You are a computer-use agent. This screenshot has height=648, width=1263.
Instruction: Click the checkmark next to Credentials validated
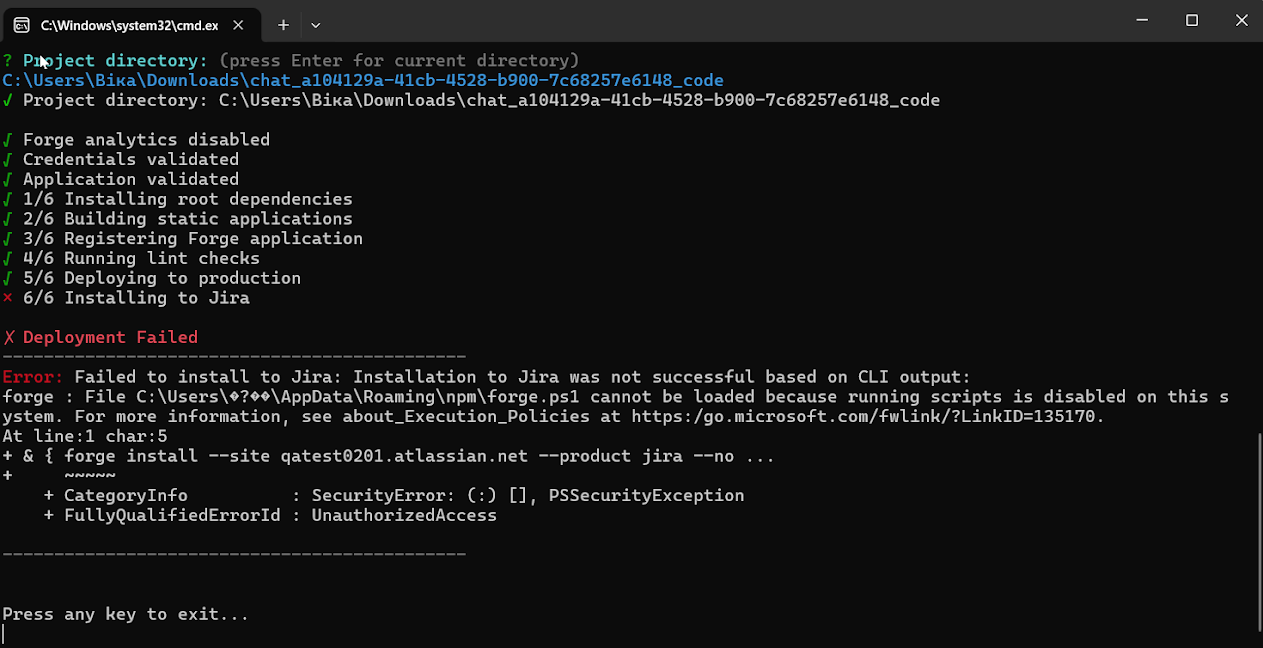8,160
